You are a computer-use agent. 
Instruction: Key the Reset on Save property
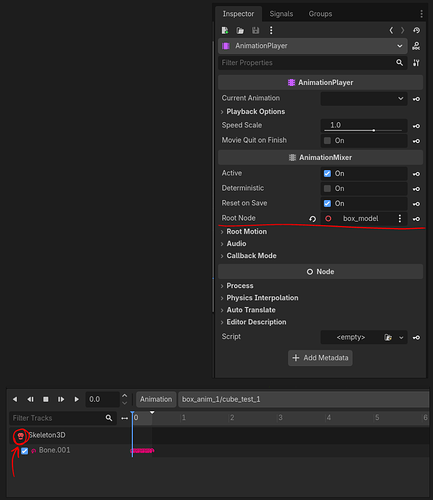[416, 204]
